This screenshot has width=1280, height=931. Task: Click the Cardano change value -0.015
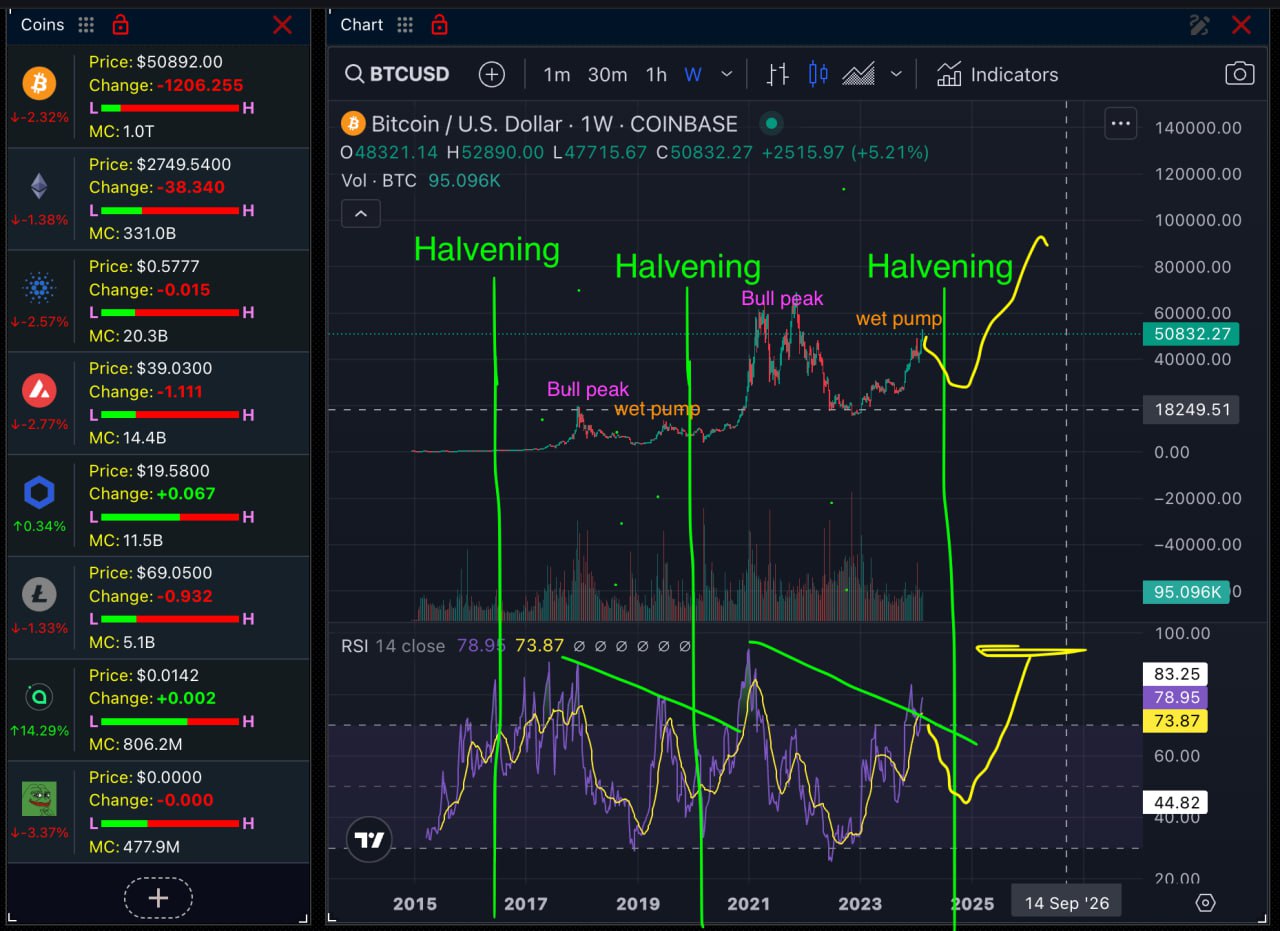pyautogui.click(x=183, y=290)
